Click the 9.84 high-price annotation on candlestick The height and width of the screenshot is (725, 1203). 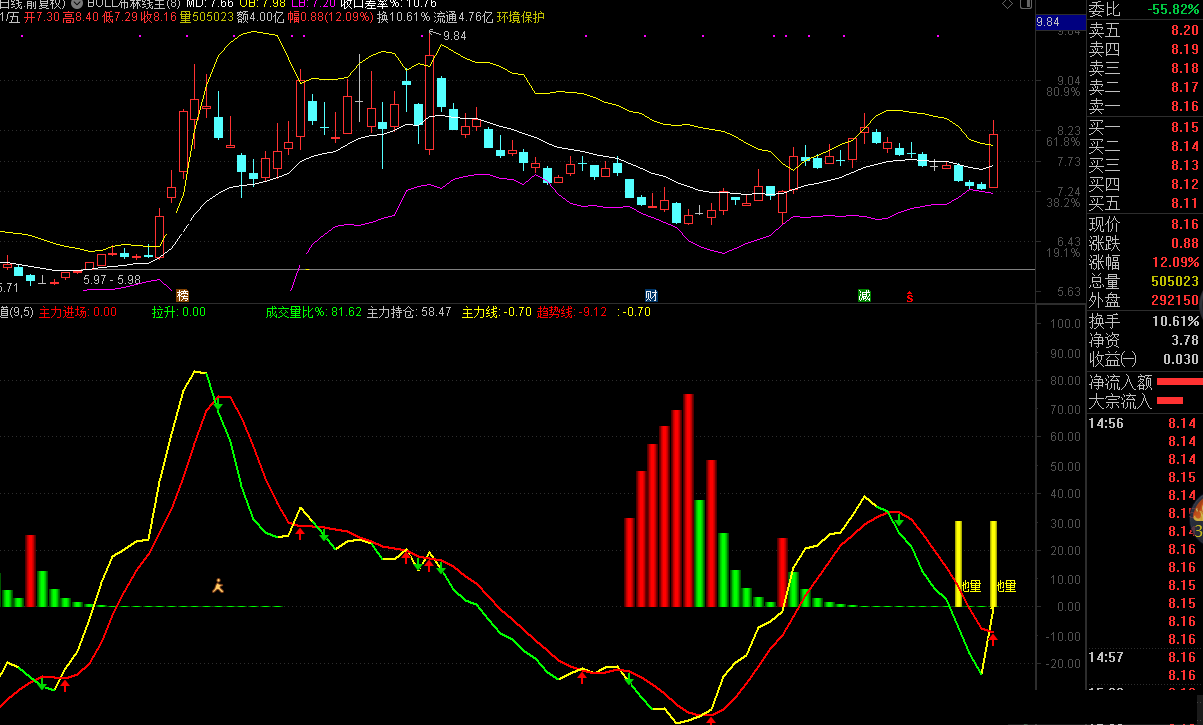tap(454, 36)
